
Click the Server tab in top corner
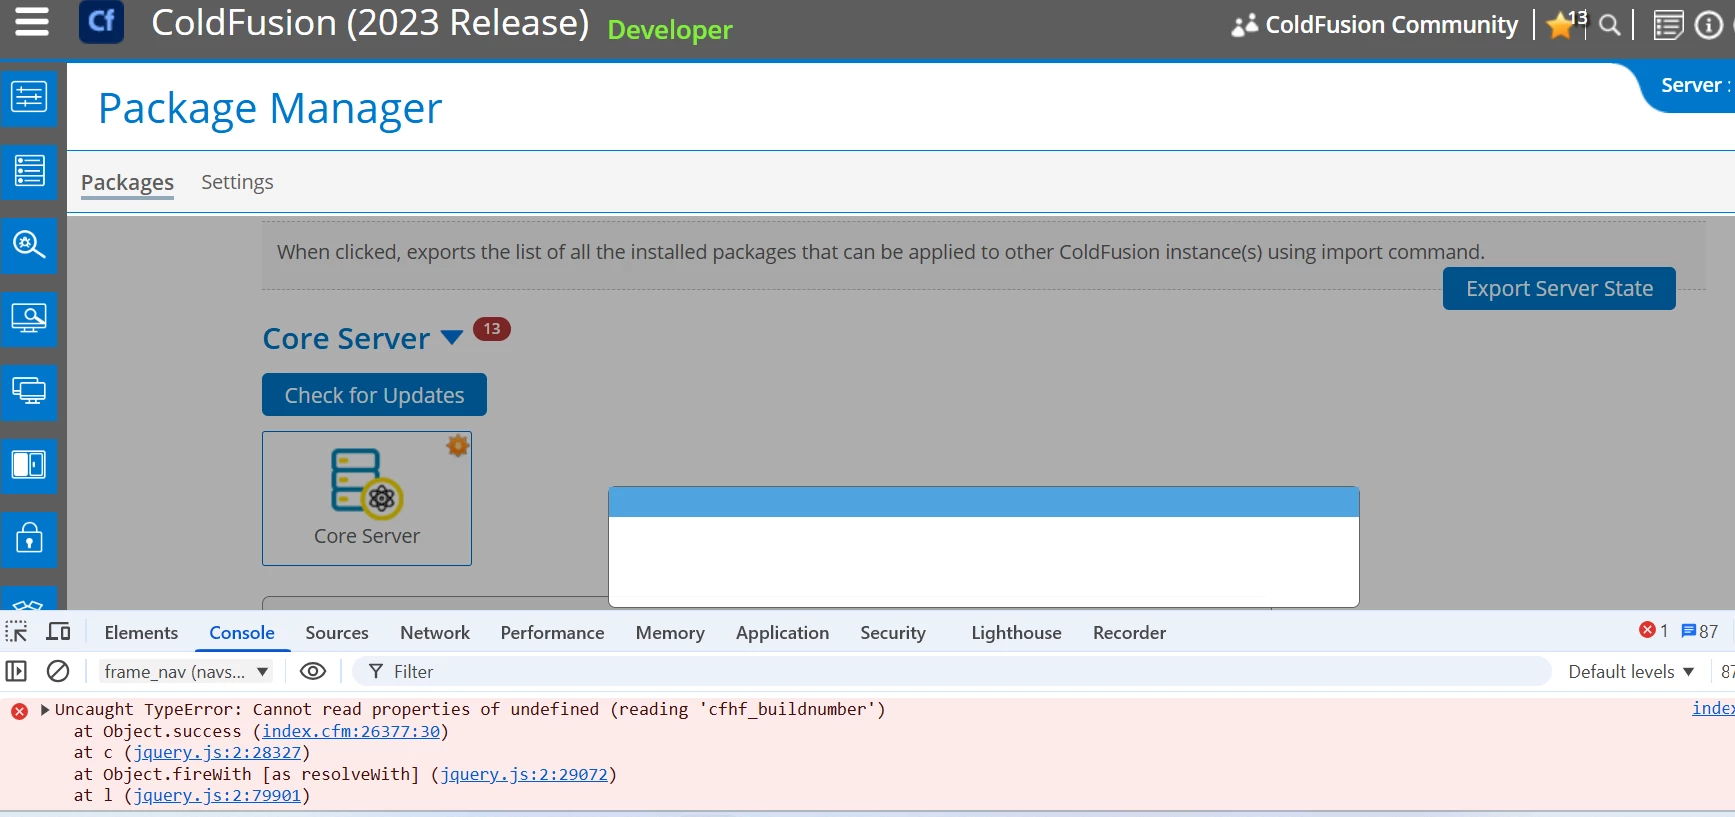(x=1693, y=86)
